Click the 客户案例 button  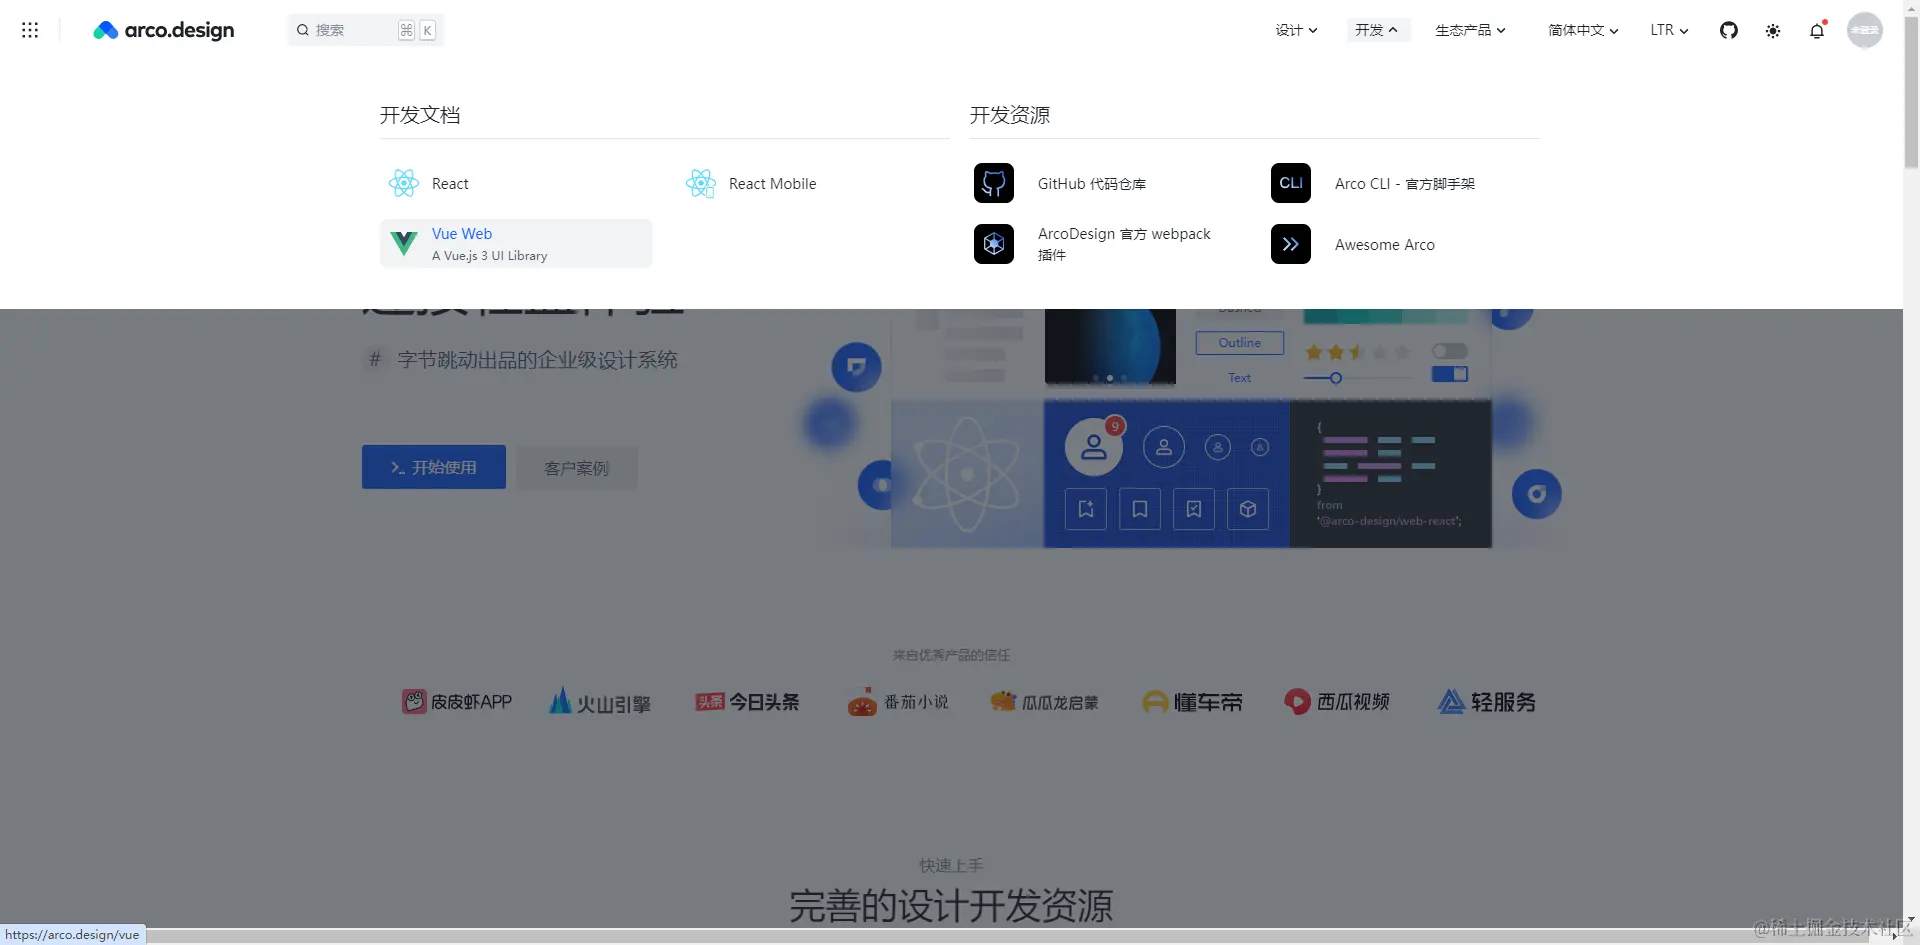[577, 468]
